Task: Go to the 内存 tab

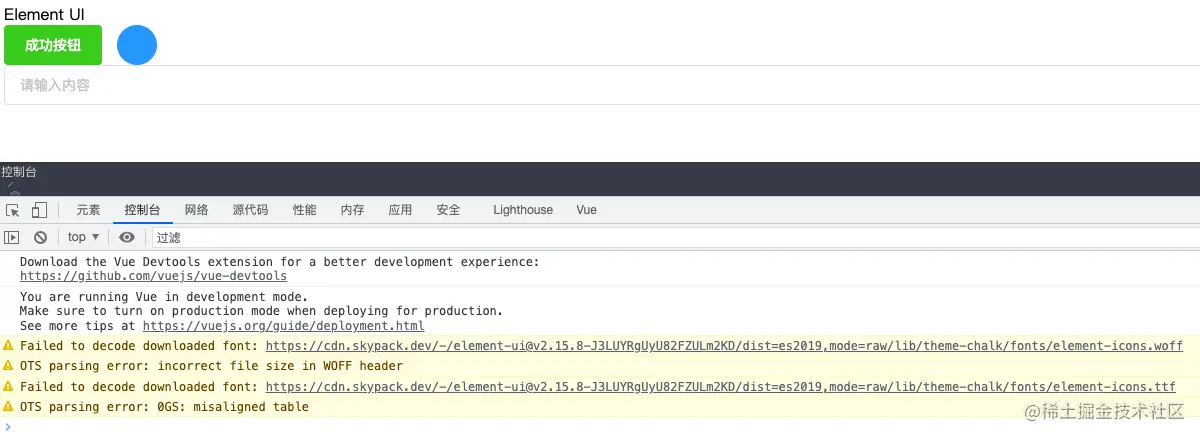Action: tap(352, 210)
